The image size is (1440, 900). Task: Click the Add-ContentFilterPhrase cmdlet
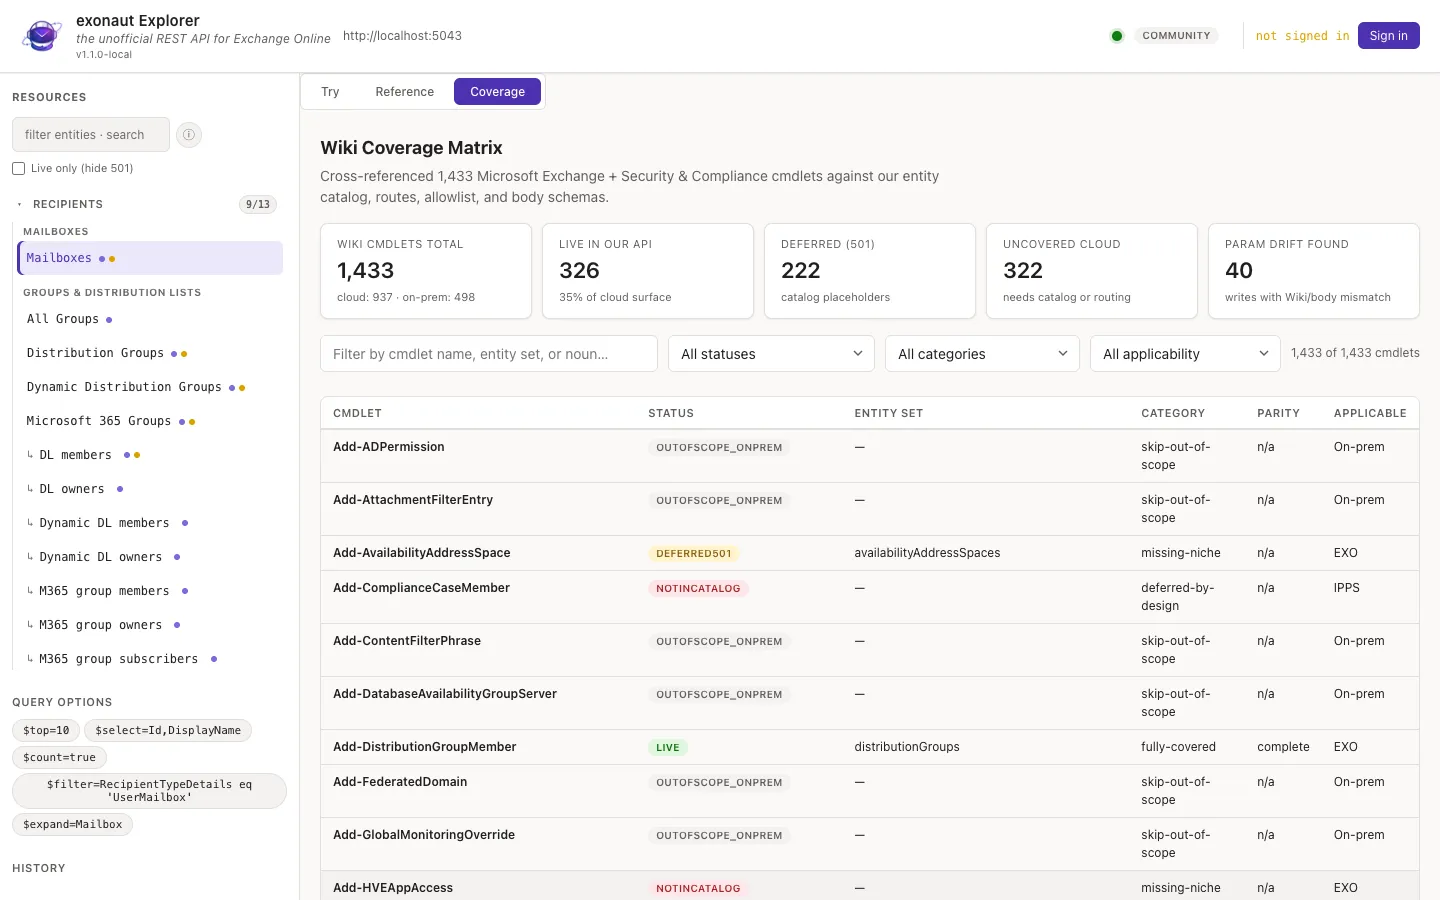tap(407, 641)
